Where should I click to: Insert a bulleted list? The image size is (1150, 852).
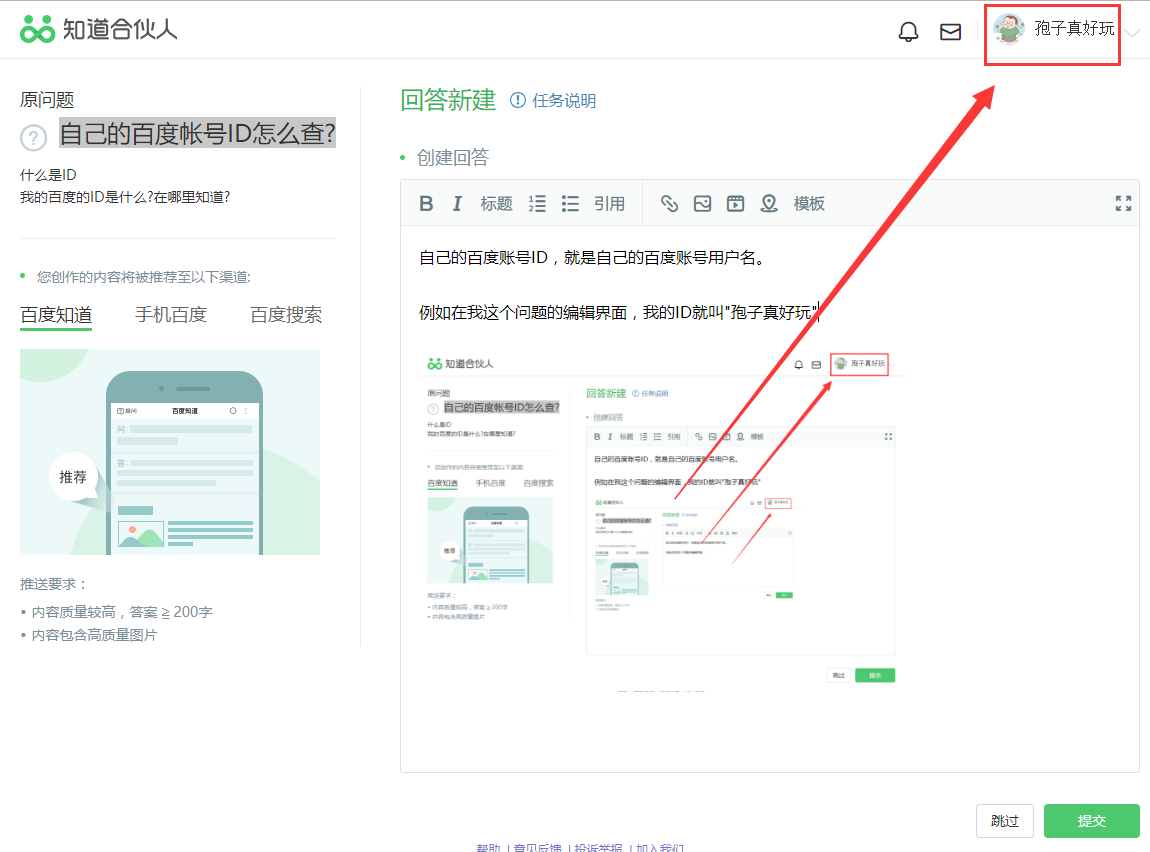(x=570, y=204)
